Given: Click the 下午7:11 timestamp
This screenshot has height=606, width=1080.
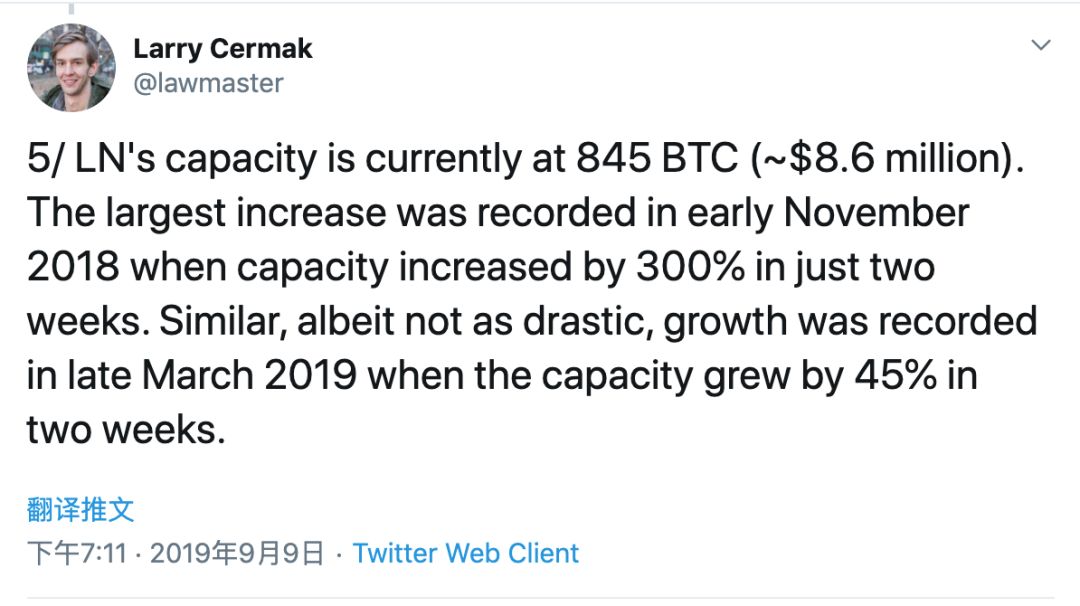Looking at the screenshot, I should point(77,553).
